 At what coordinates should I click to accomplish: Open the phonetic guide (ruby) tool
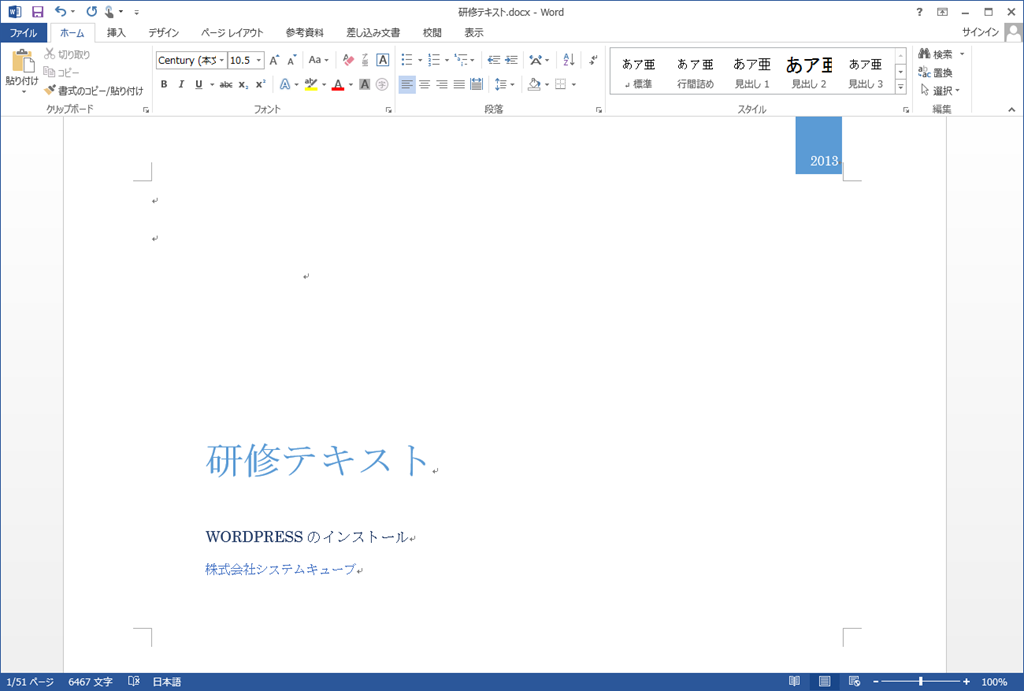(x=365, y=60)
